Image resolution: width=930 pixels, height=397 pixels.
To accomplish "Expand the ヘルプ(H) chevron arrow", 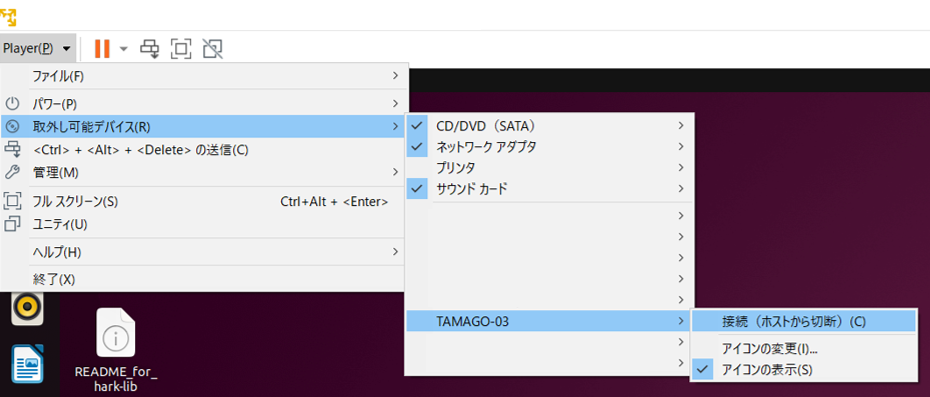I will (x=396, y=252).
